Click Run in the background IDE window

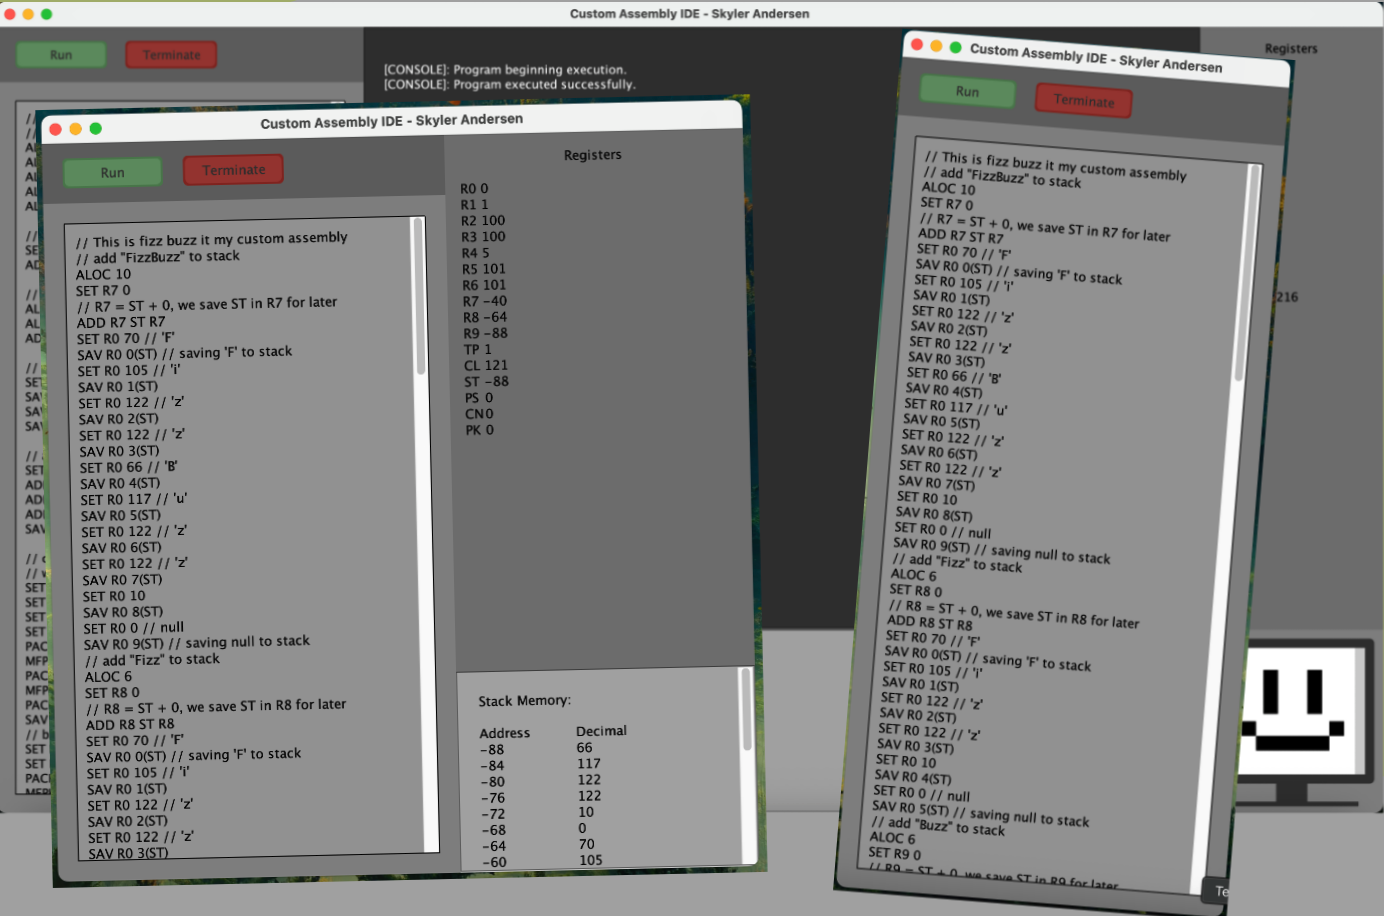[61, 55]
